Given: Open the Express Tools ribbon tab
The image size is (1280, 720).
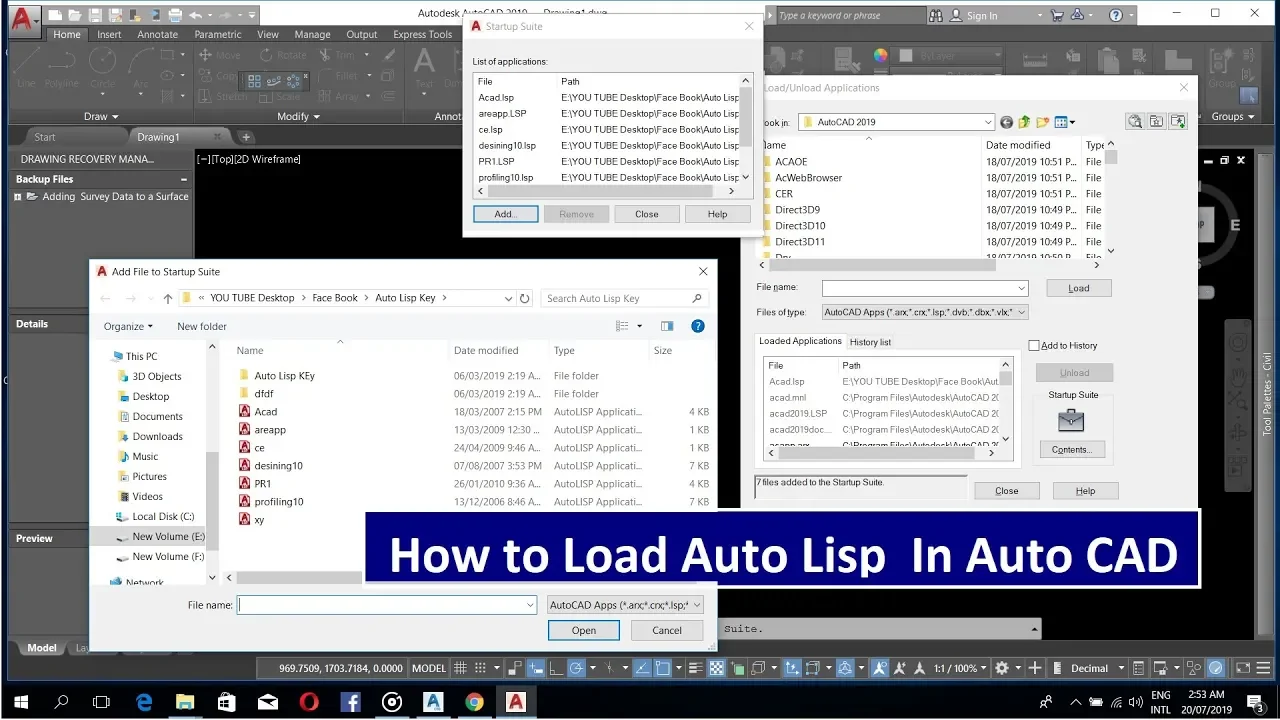Looking at the screenshot, I should [422, 34].
